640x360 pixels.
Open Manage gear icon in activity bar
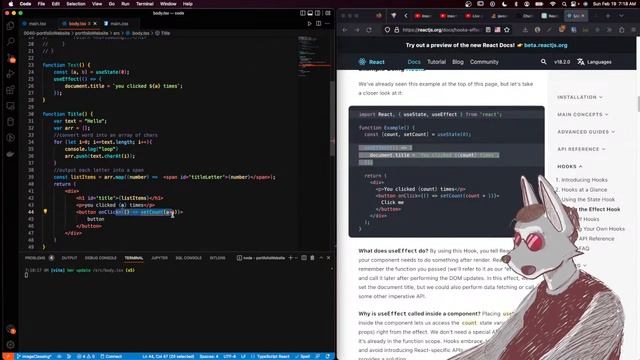[11, 344]
